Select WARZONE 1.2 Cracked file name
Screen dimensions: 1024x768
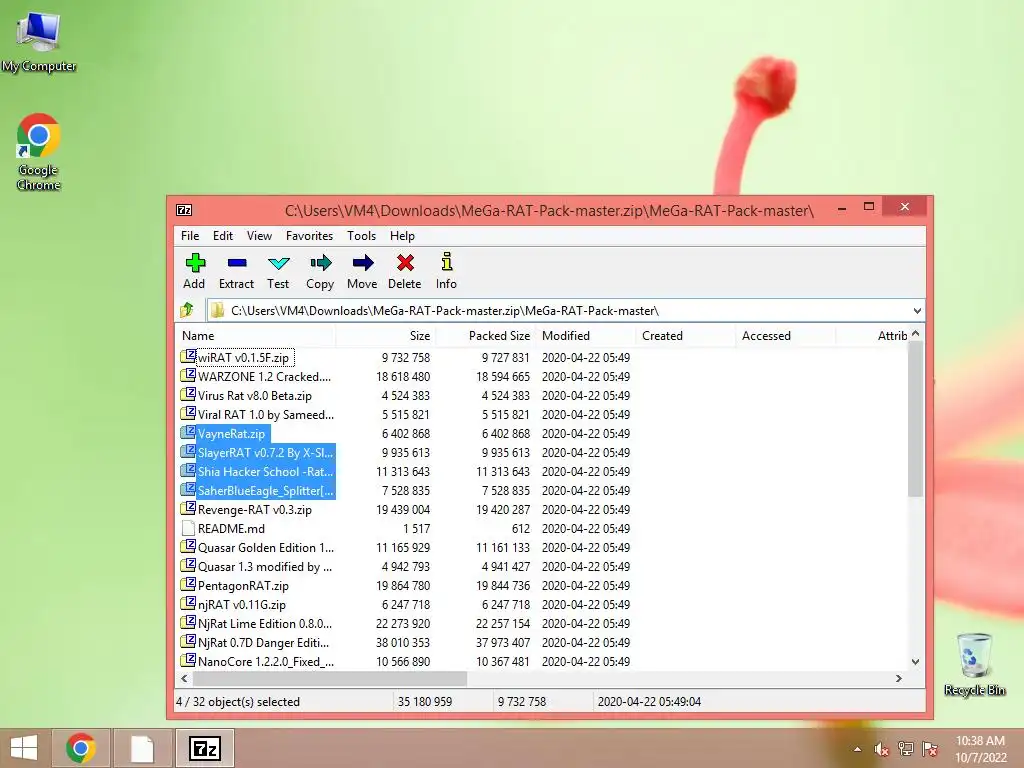[x=264, y=376]
